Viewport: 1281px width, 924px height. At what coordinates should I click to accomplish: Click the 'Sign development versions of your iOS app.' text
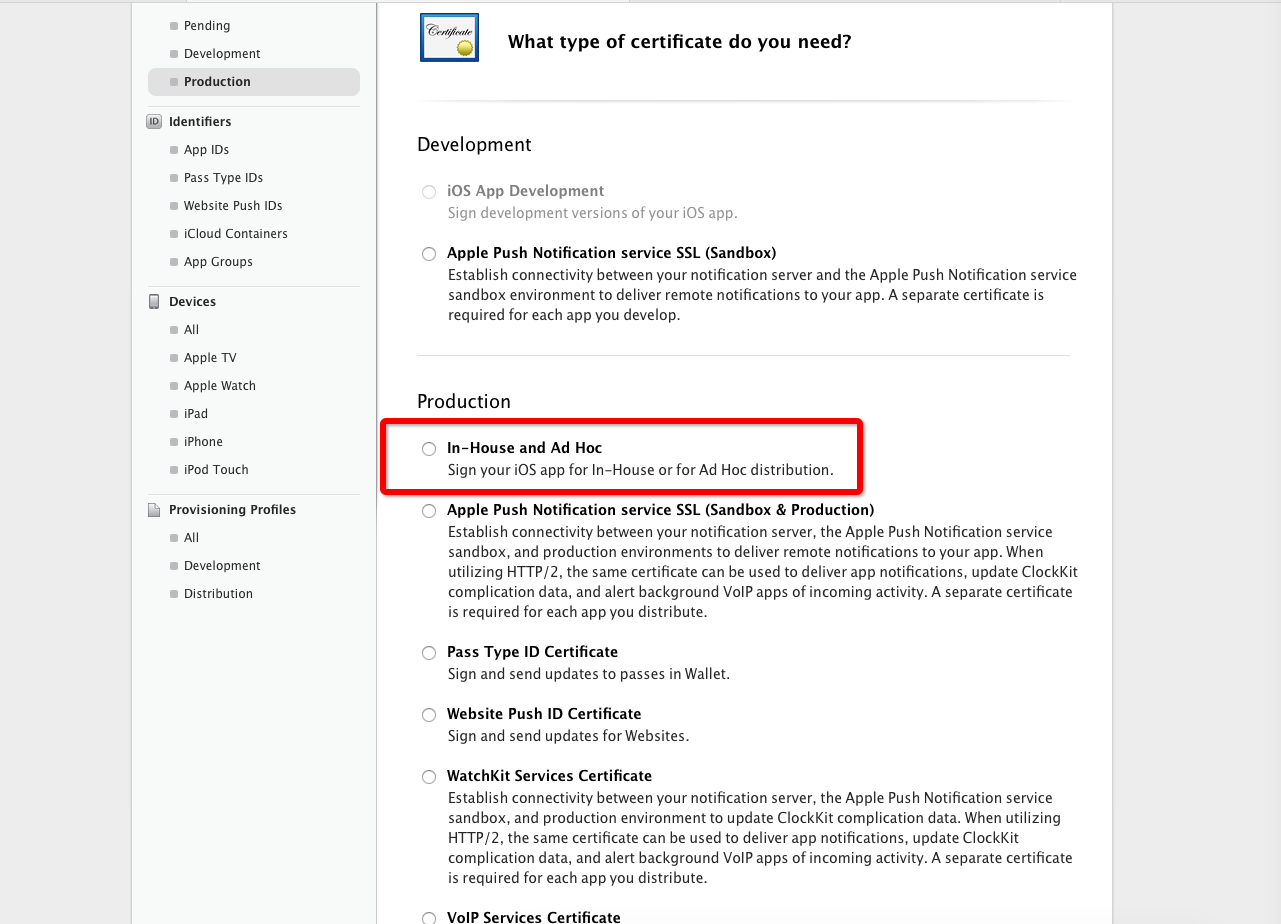[592, 213]
